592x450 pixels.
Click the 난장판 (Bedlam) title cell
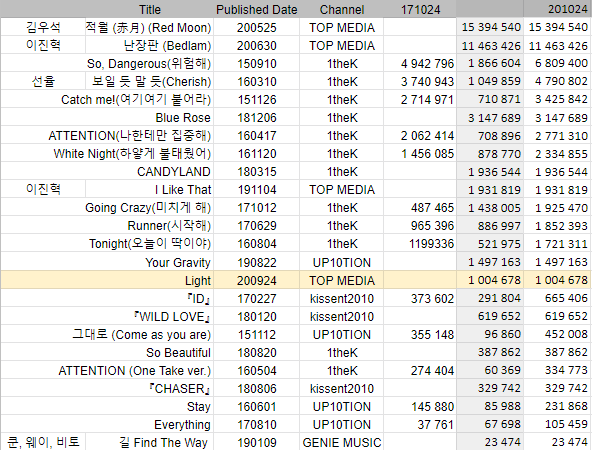[x=150, y=45]
